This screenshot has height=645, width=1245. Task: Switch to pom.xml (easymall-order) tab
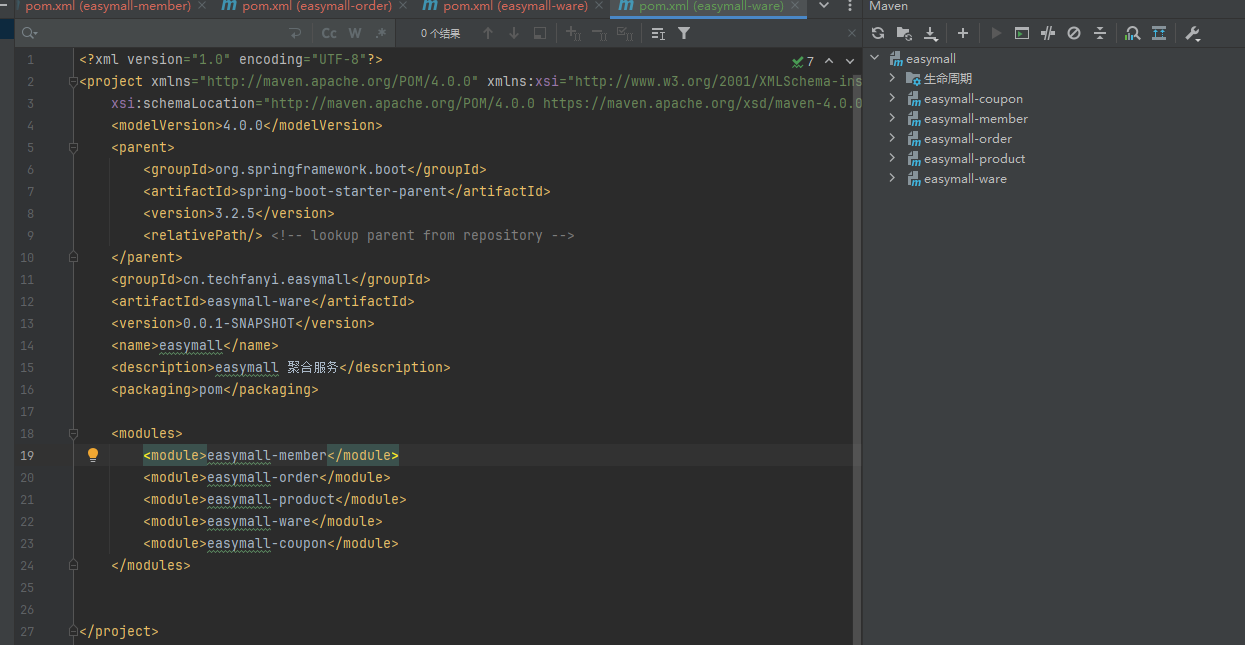click(317, 6)
